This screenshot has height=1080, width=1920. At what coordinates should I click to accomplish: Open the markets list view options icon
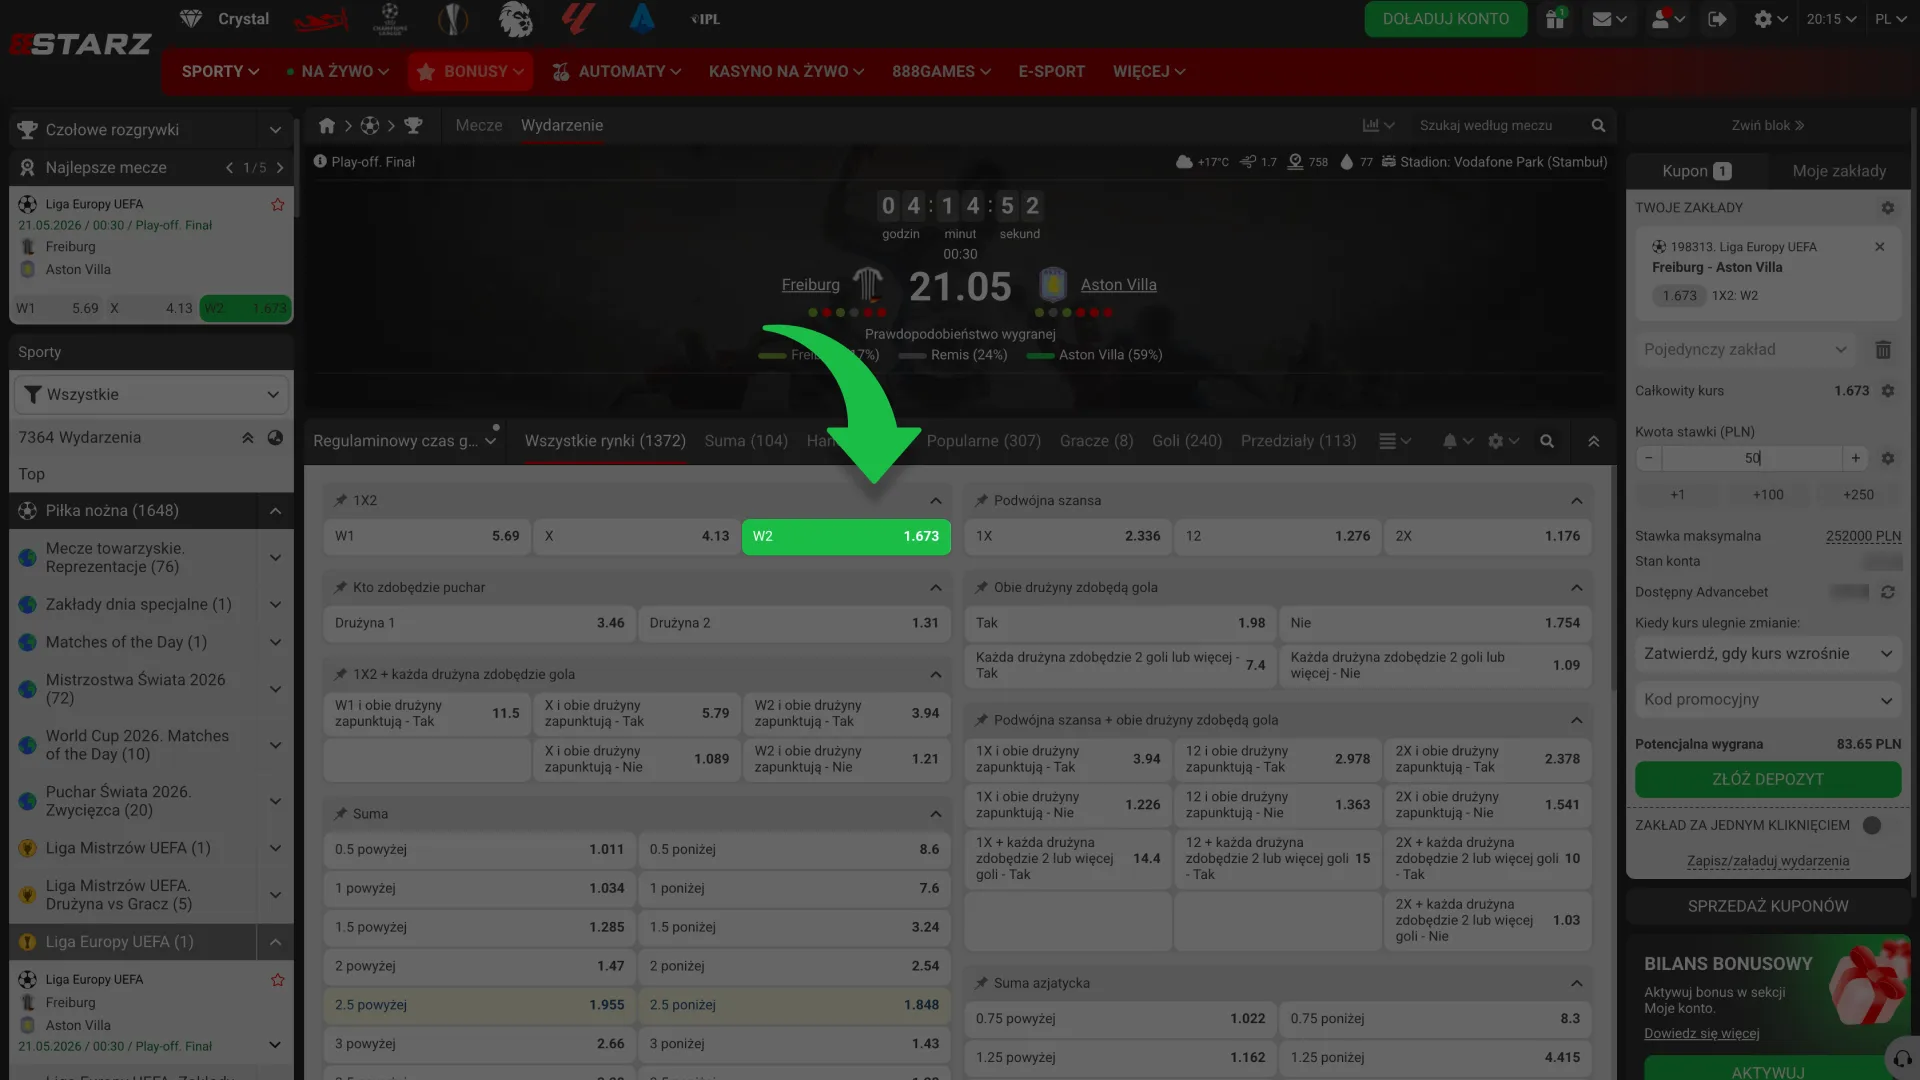point(1394,441)
